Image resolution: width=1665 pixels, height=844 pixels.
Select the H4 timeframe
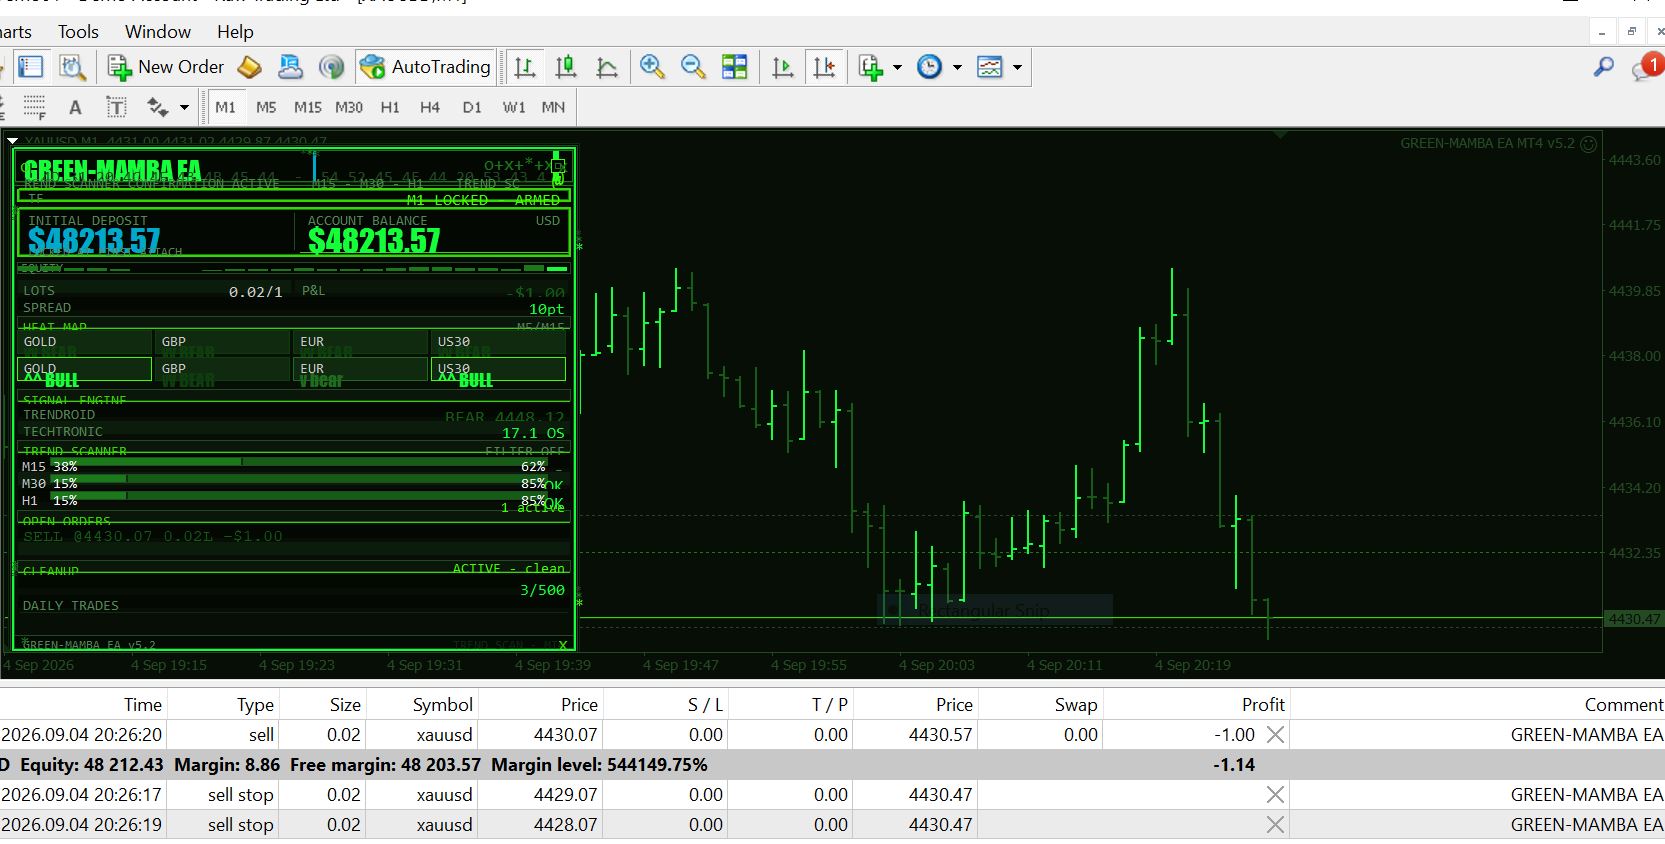pos(430,107)
